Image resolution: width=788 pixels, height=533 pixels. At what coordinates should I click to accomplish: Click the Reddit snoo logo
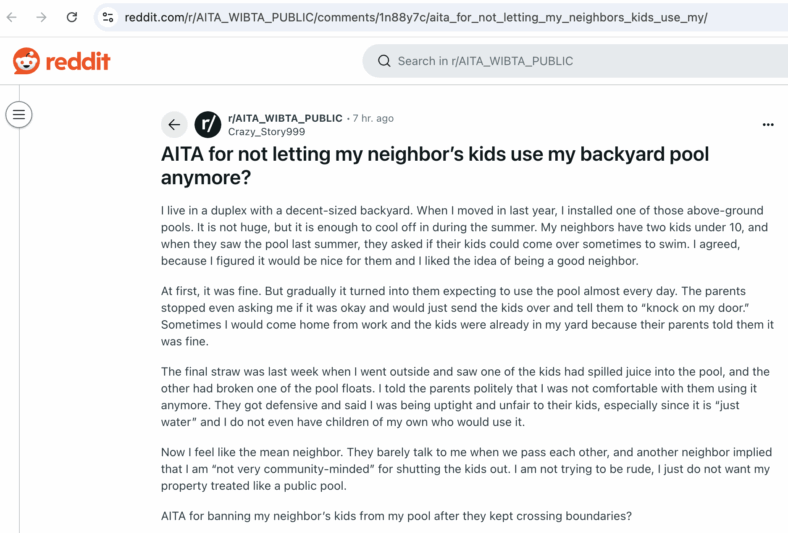26,61
